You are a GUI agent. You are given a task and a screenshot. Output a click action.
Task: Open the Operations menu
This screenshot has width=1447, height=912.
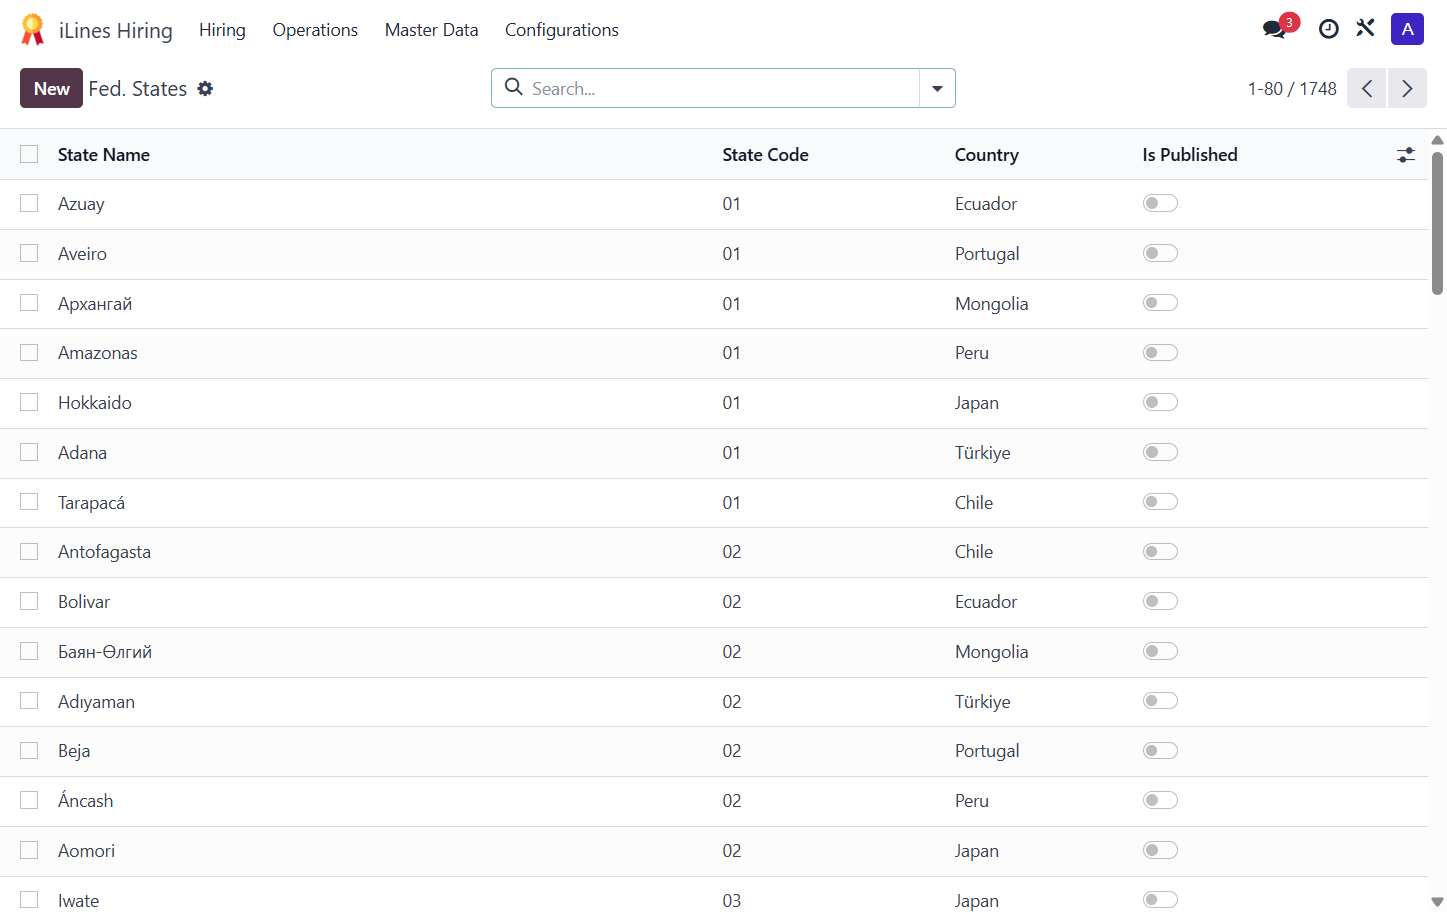315,30
